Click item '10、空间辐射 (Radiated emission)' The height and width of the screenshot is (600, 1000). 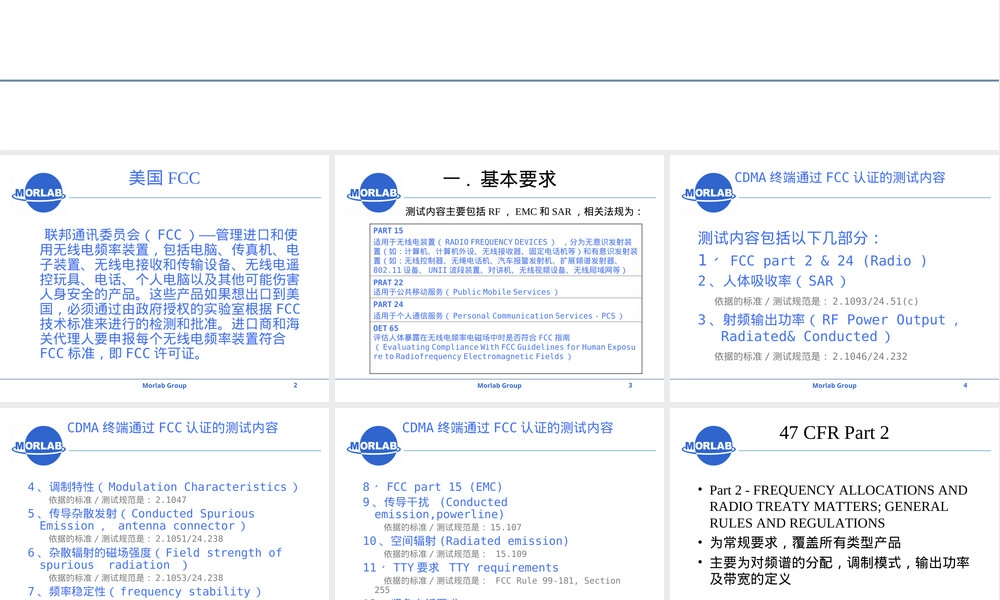(x=466, y=541)
